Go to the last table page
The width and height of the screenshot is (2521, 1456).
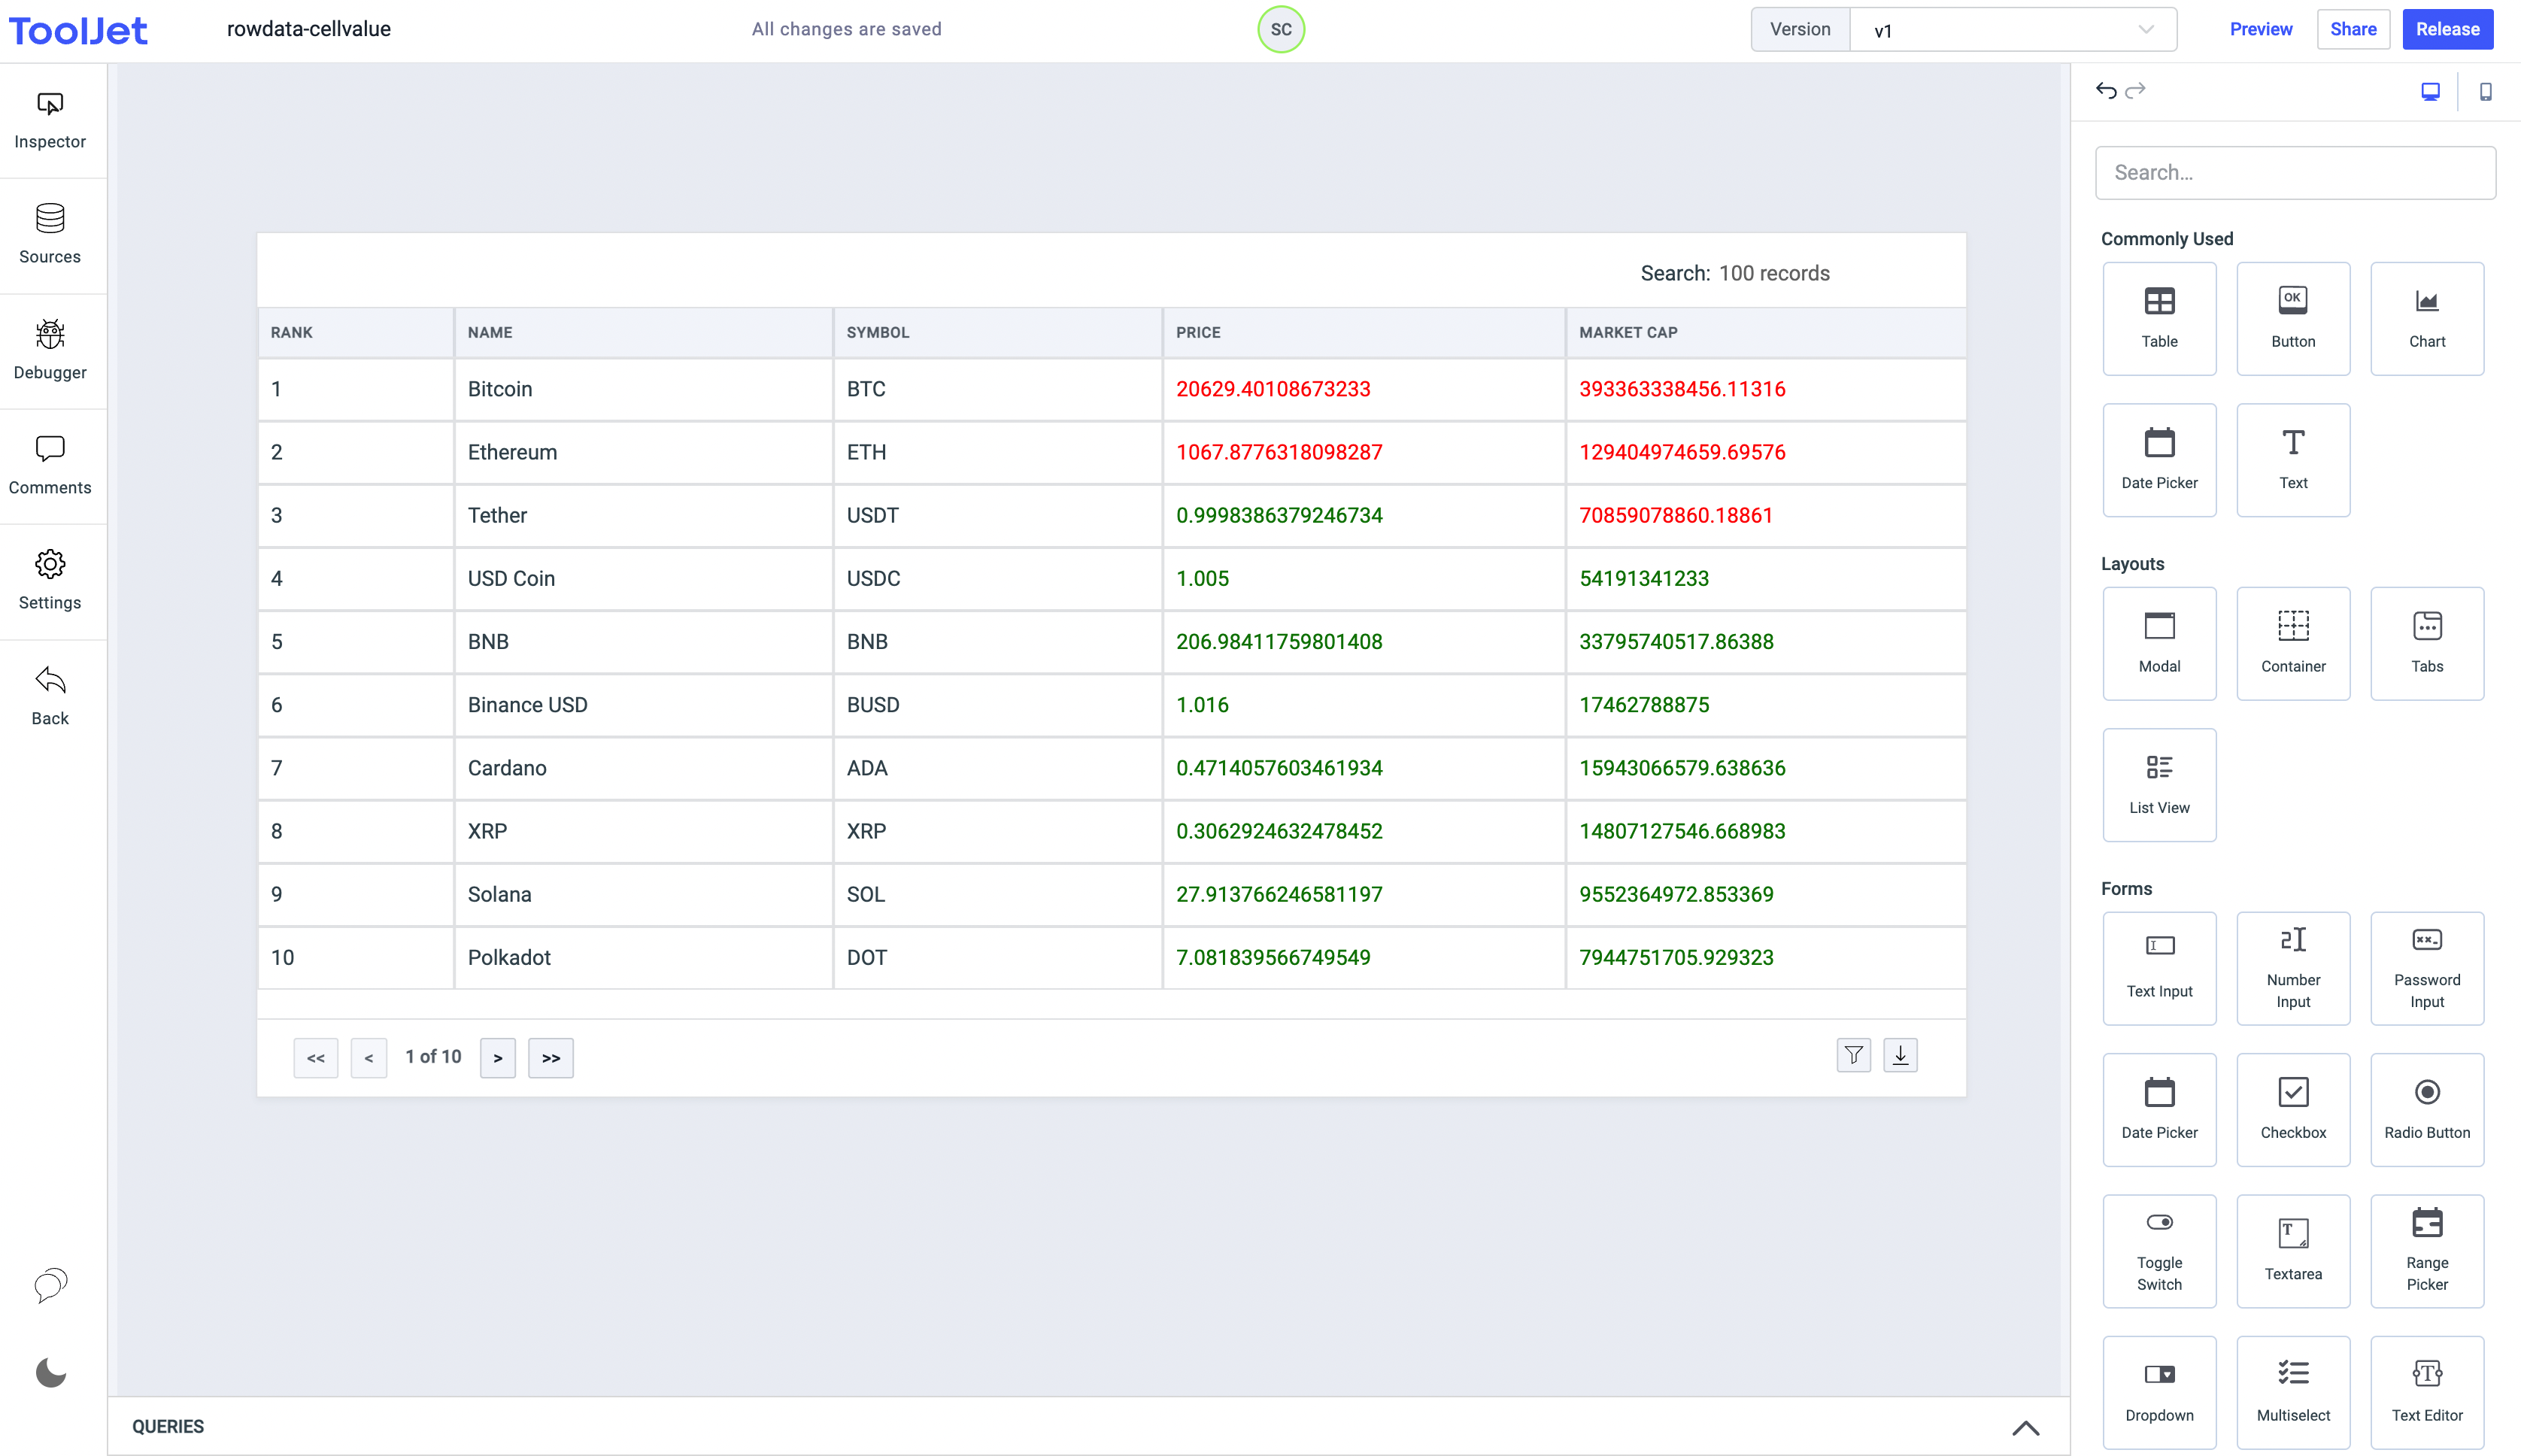coord(551,1058)
